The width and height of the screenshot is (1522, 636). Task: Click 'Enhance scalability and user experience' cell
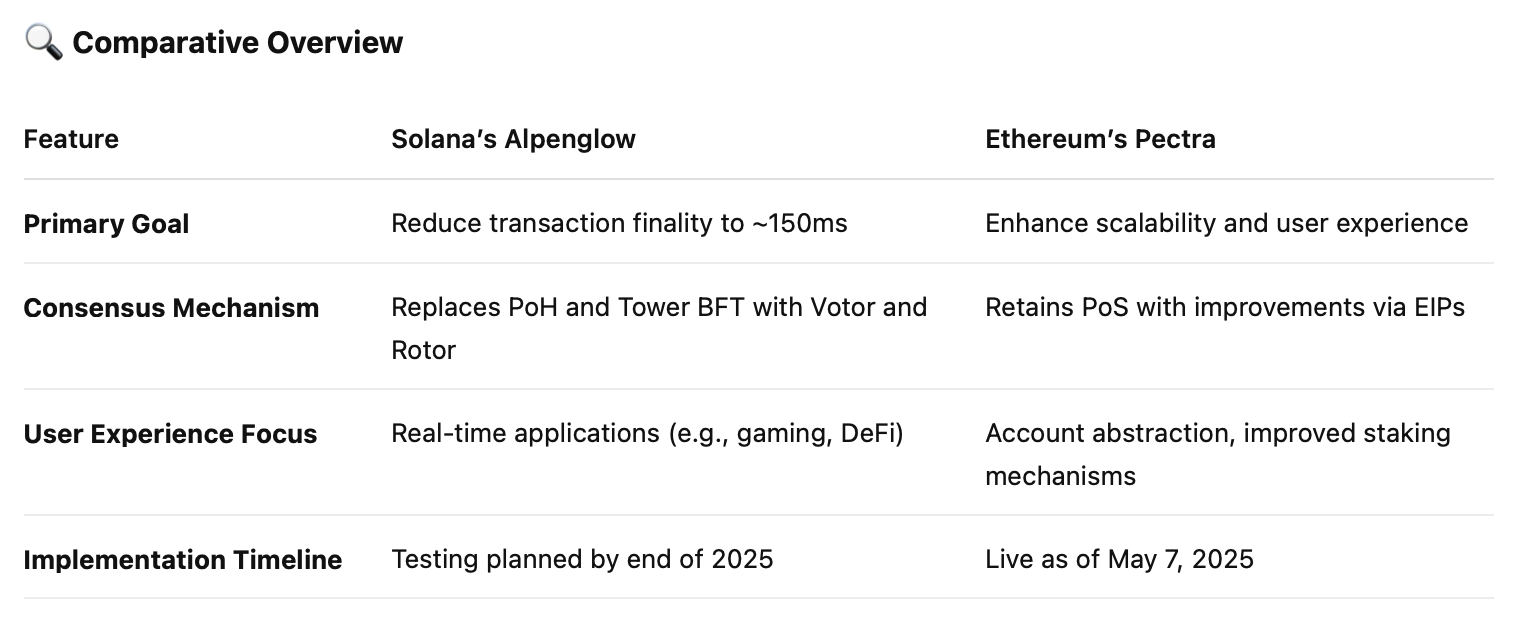[1226, 223]
